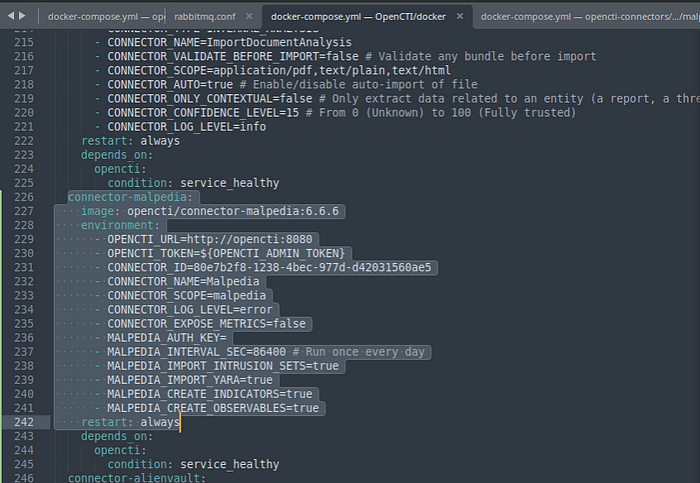Open the opencti-connectors docker-compose.yml tab
Image resolution: width=700 pixels, height=483 pixels.
[590, 17]
